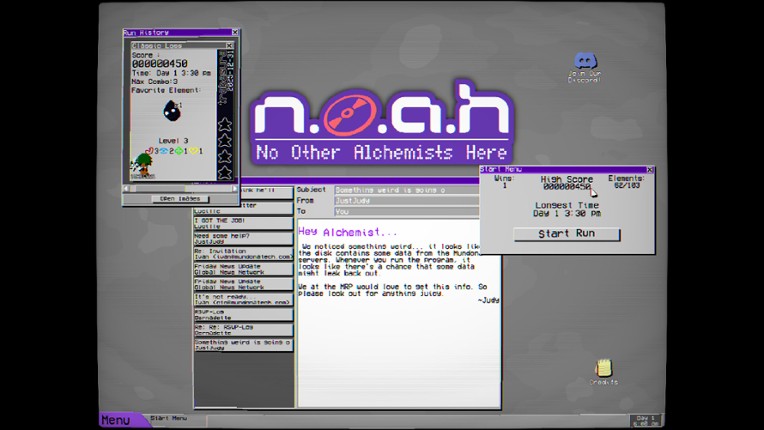Click the Open Images button
Image resolution: width=764 pixels, height=430 pixels.
tap(181, 198)
